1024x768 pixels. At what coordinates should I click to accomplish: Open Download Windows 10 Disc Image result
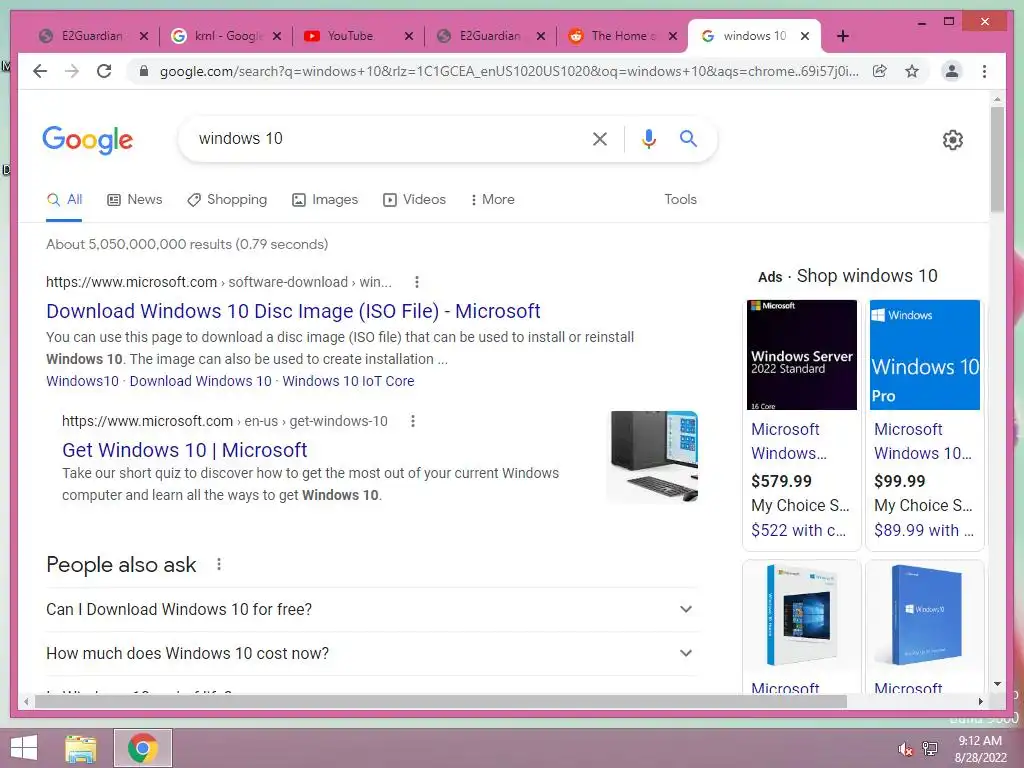coord(293,311)
